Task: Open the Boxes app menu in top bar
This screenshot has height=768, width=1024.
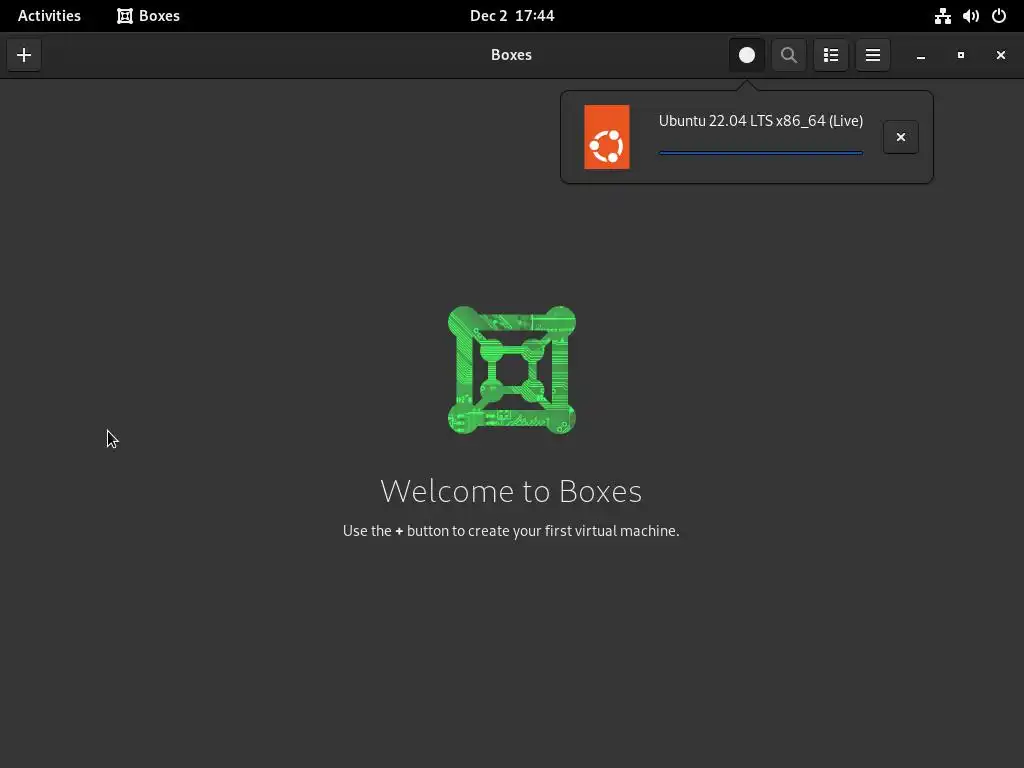Action: pos(148,16)
